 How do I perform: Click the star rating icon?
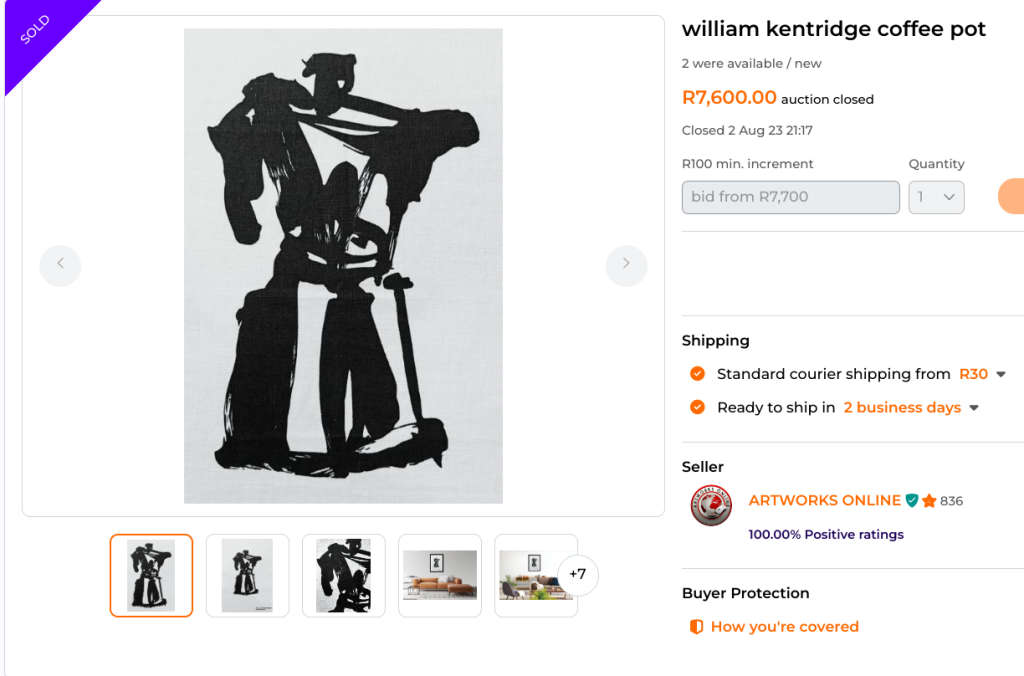[930, 500]
